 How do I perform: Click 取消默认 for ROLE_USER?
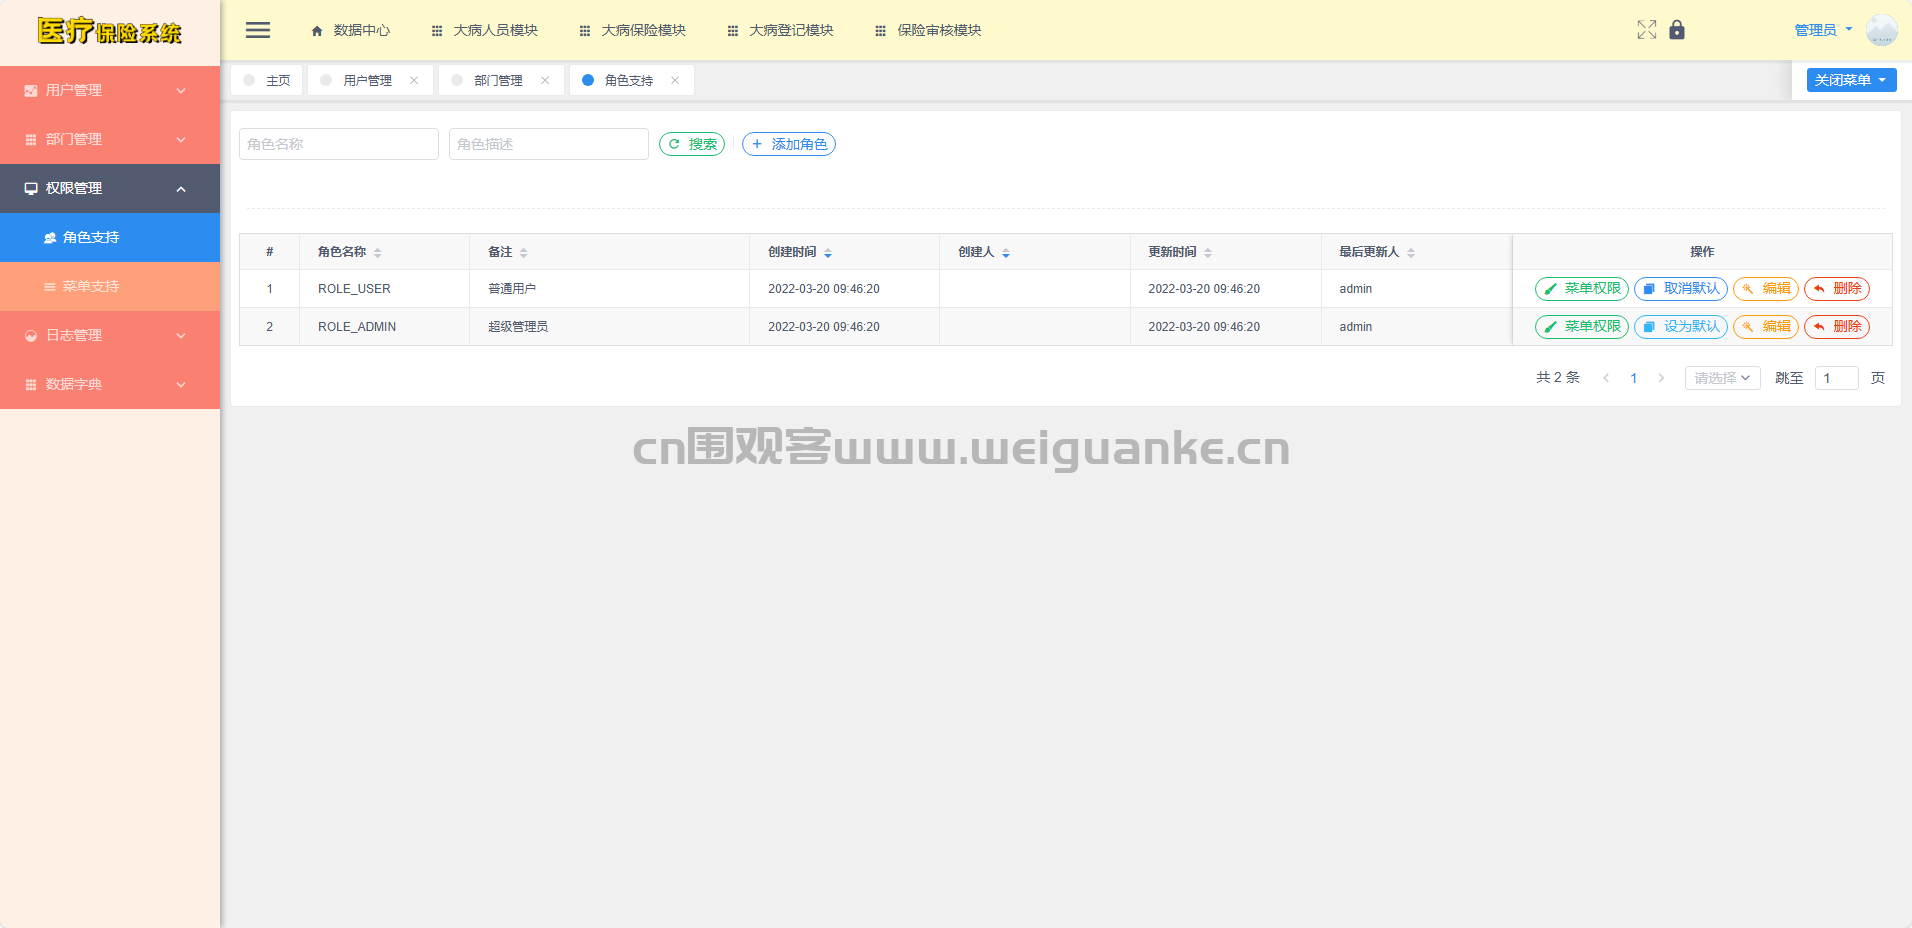point(1681,289)
